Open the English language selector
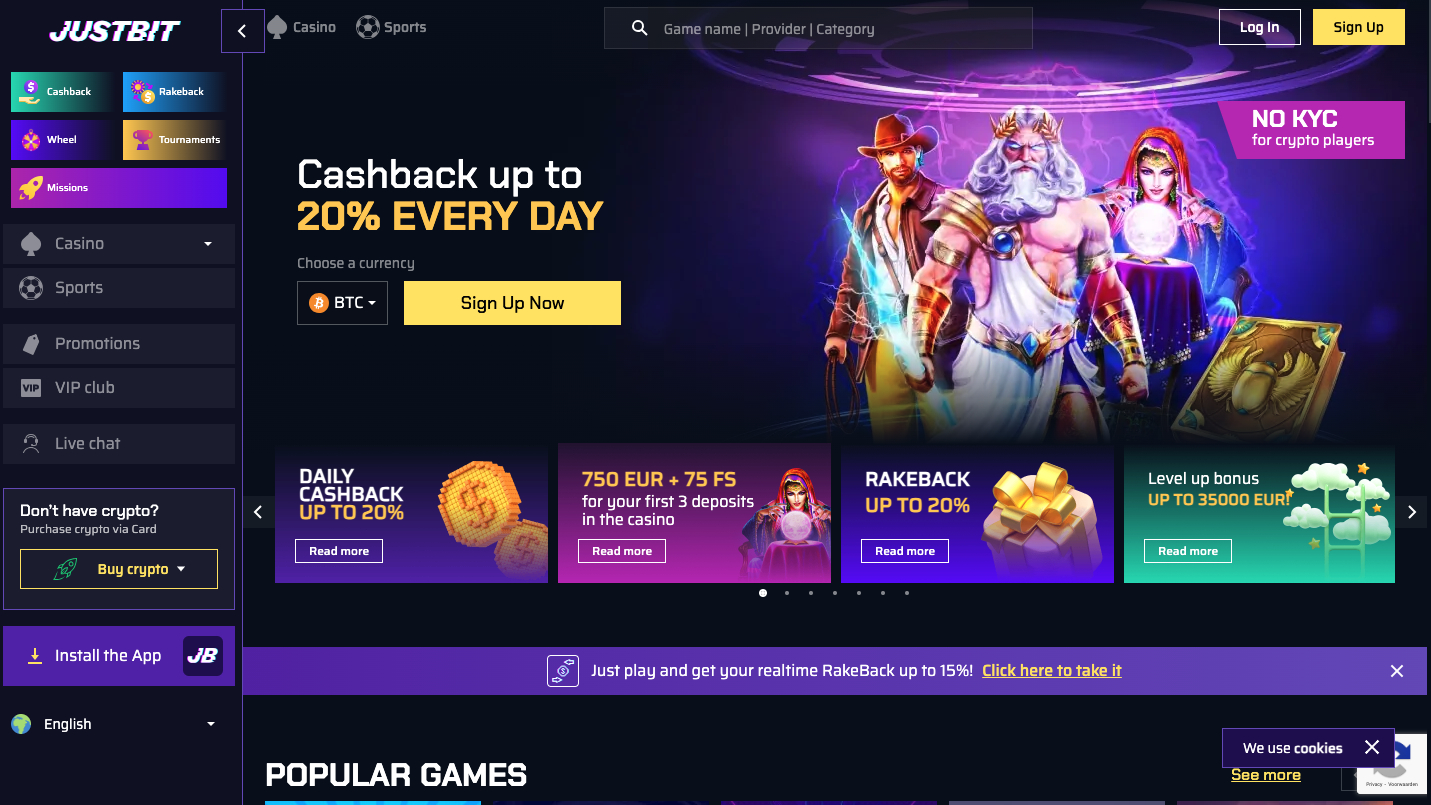The width and height of the screenshot is (1431, 805). click(114, 724)
